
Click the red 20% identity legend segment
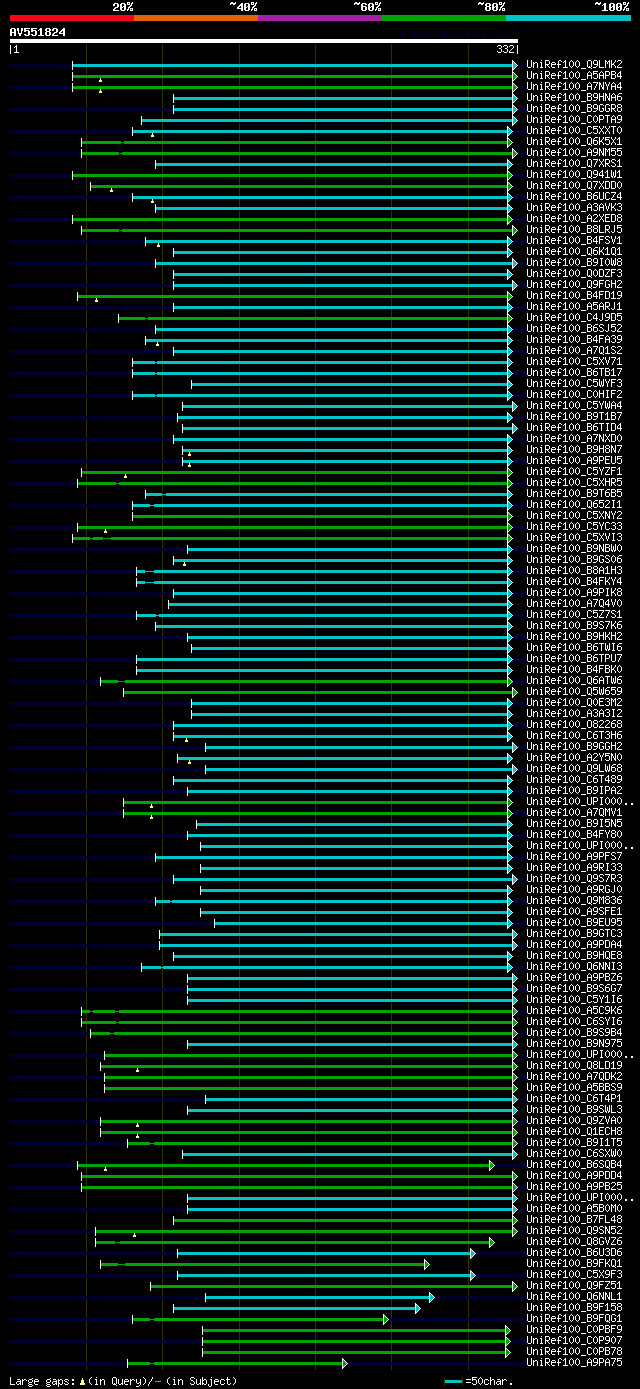pyautogui.click(x=72, y=17)
